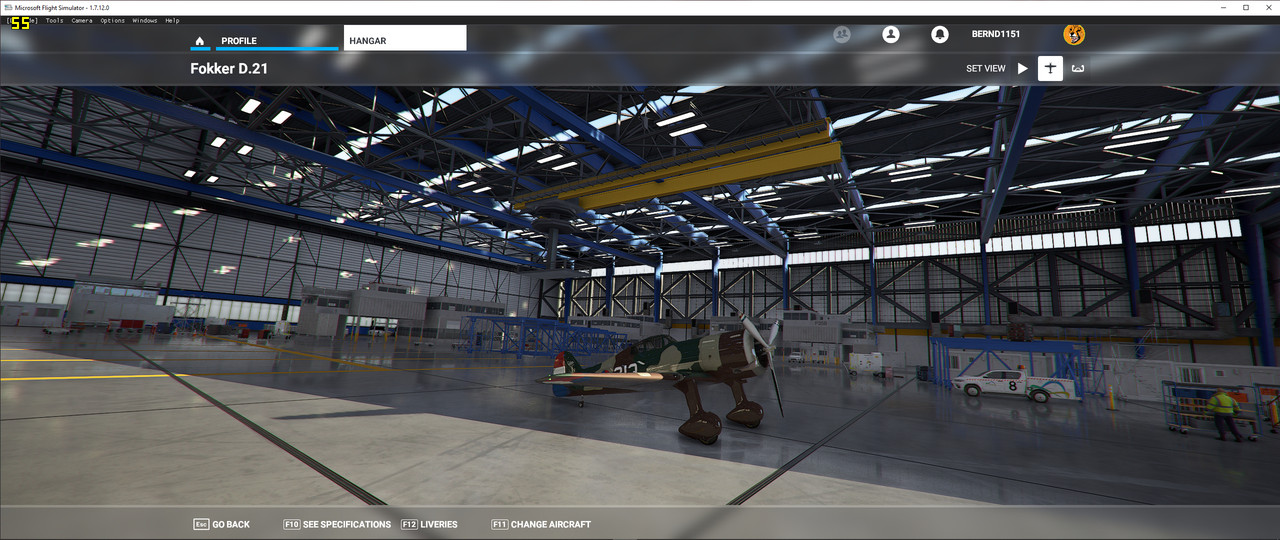Start the set view play arrow
This screenshot has height=540, width=1280.
tap(1023, 68)
